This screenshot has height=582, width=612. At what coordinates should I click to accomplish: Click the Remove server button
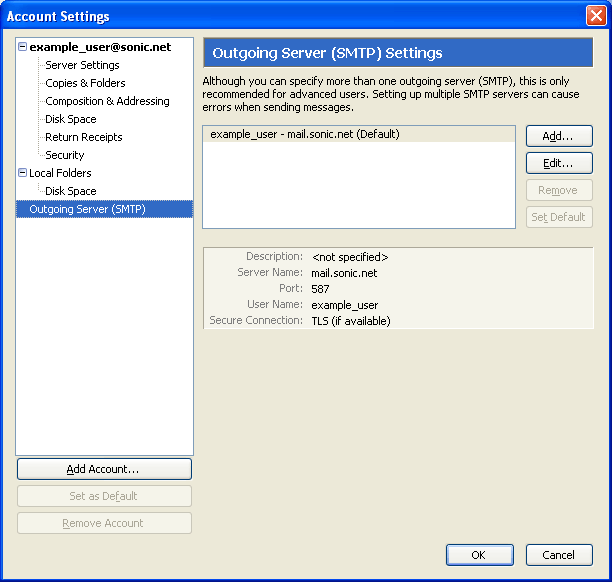[x=559, y=190]
